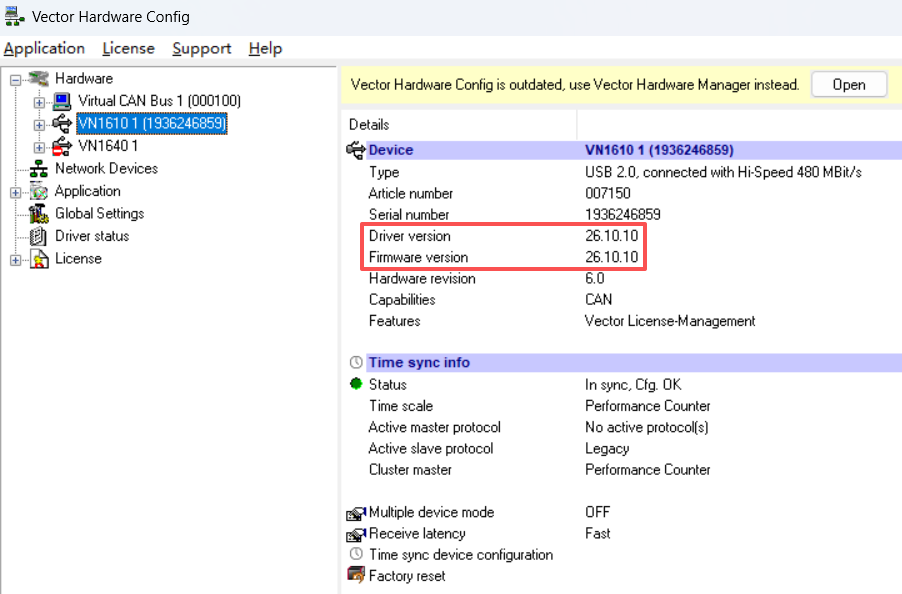This screenshot has width=902, height=594.
Task: Click the Hardware revision value 6.0
Action: coord(595,278)
